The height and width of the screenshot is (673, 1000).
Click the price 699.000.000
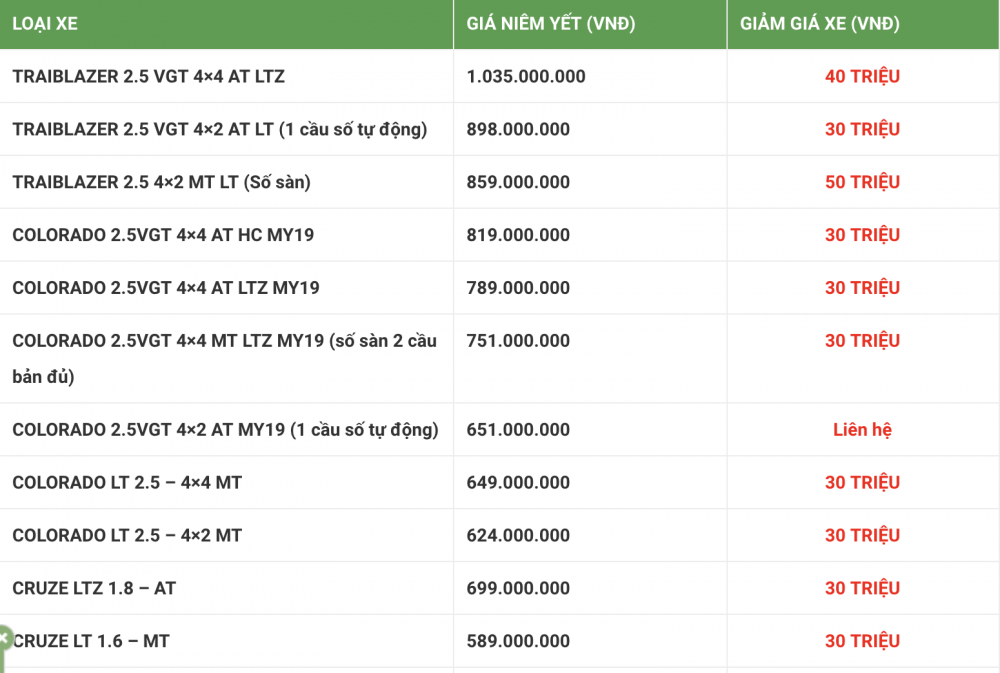[518, 589]
